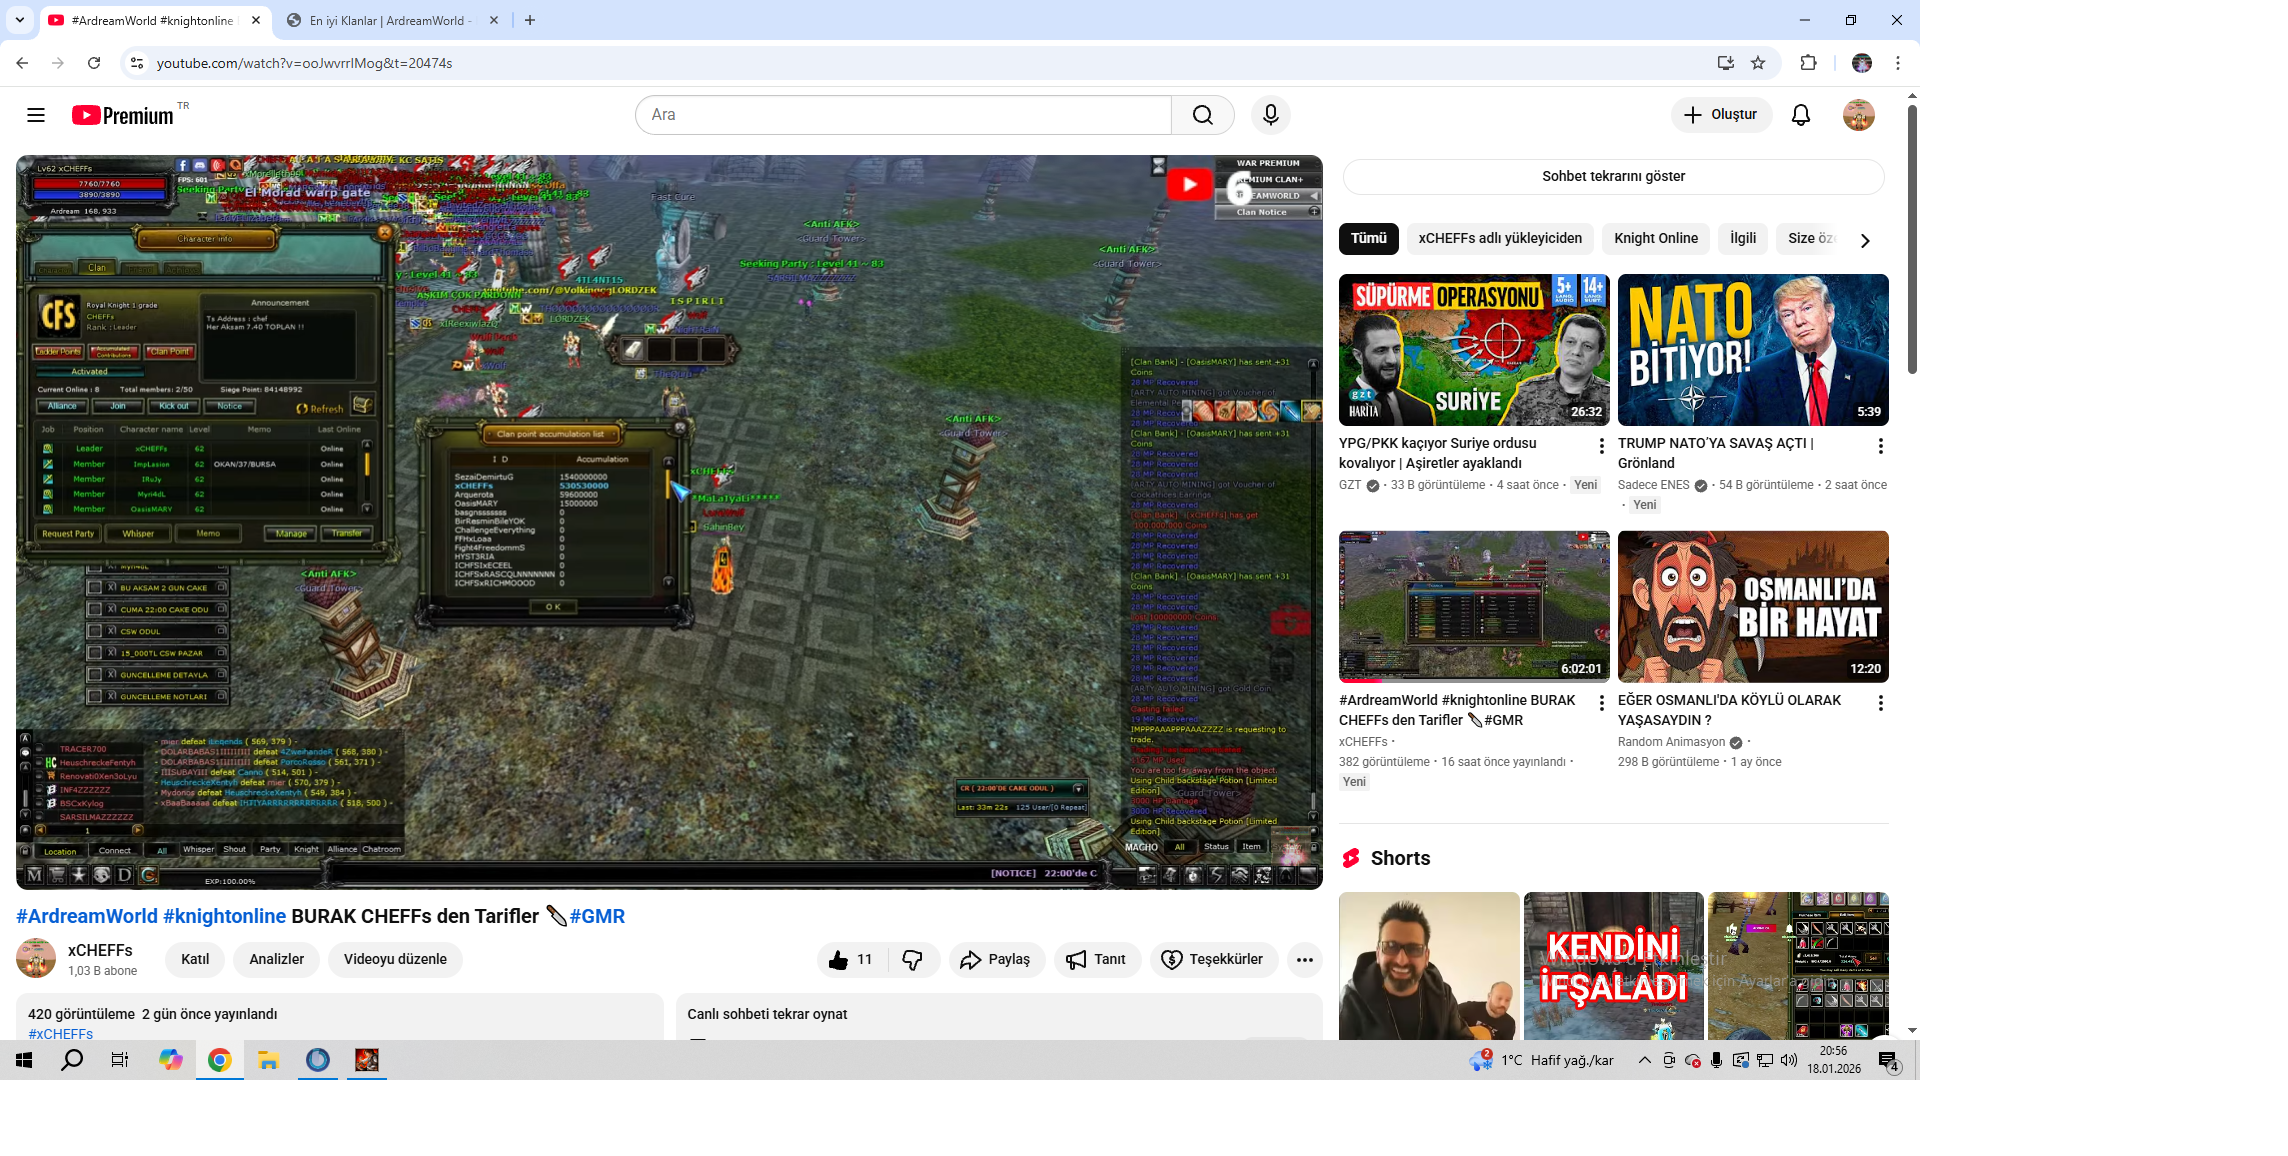This screenshot has width=2288, height=1156.
Task: Open options for OSMANLI'DA KÖYLÜ video
Action: point(1880,703)
